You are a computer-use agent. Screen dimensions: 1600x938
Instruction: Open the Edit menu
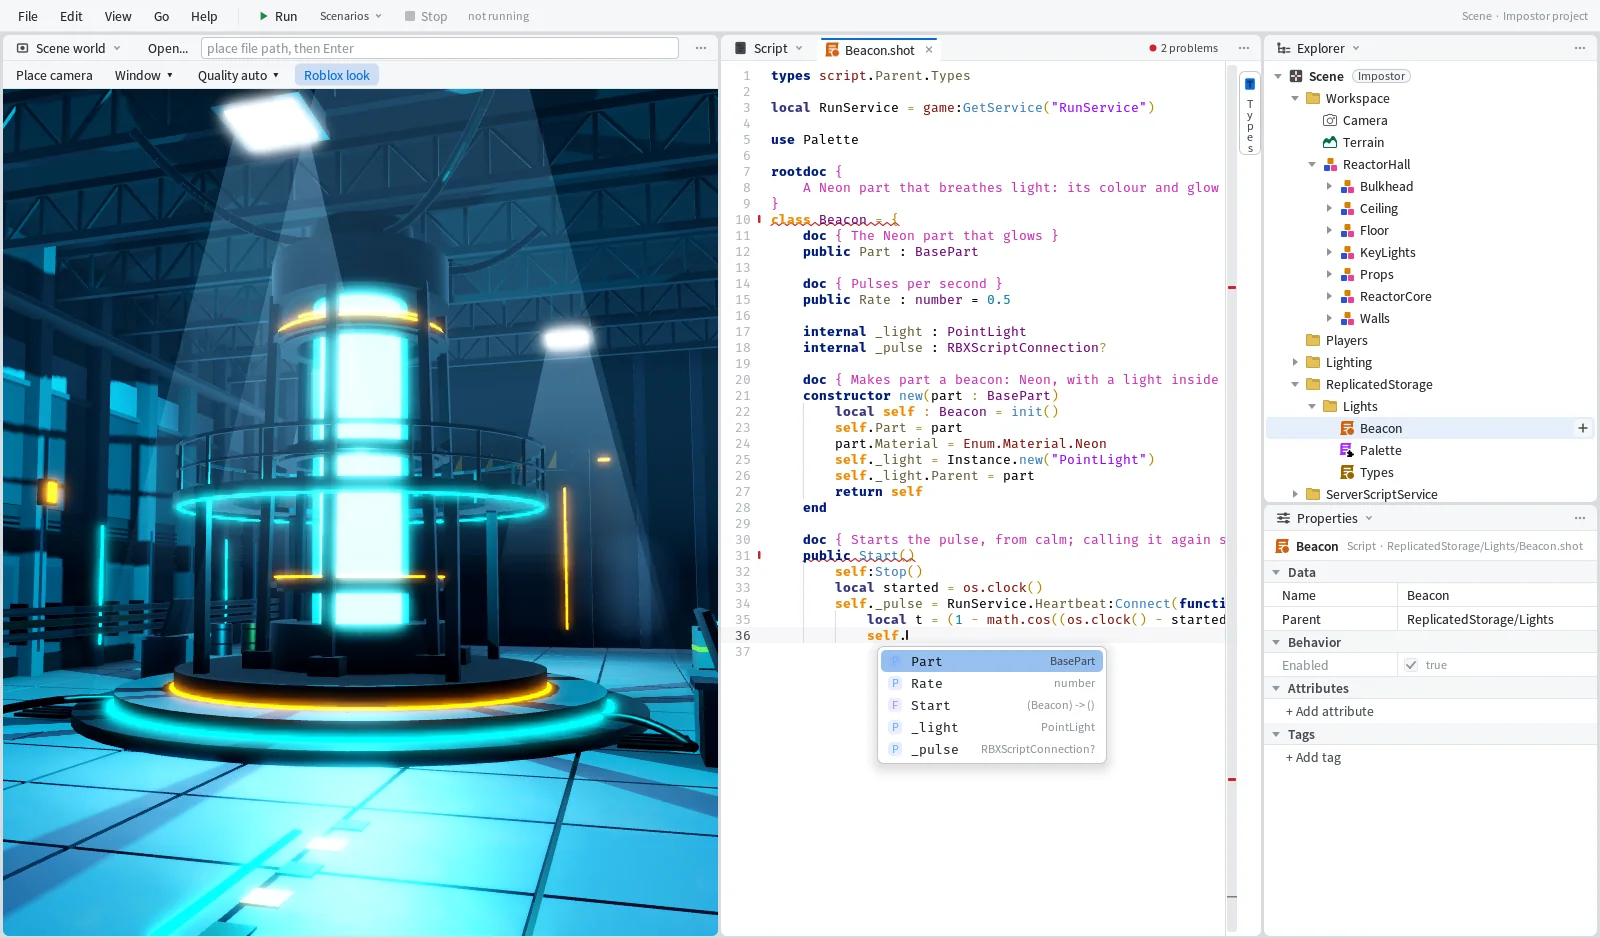[x=71, y=16]
